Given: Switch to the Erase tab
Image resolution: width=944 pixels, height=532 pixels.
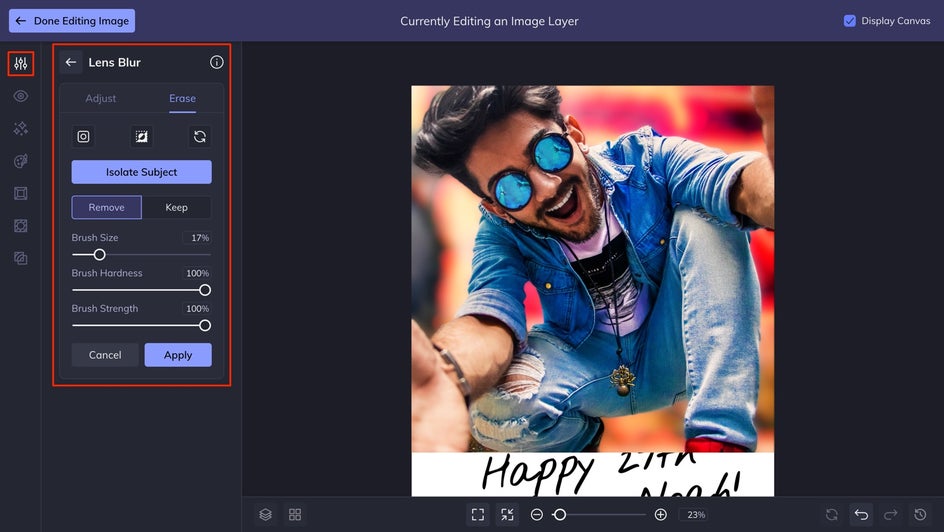Looking at the screenshot, I should (182, 98).
